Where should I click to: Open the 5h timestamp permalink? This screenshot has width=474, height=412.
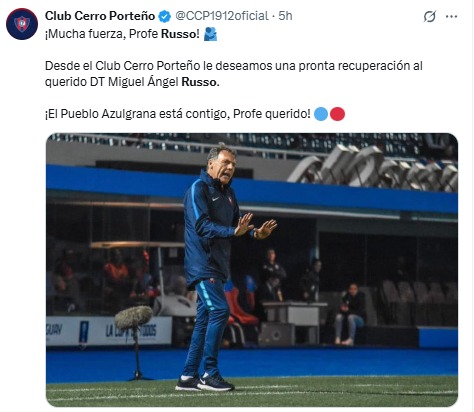pyautogui.click(x=285, y=16)
